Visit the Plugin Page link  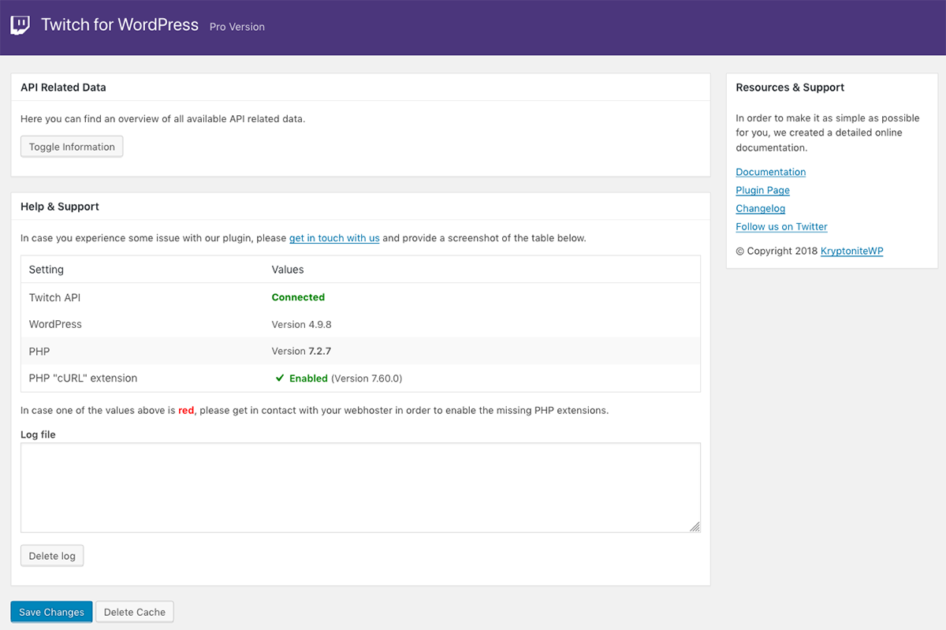763,190
